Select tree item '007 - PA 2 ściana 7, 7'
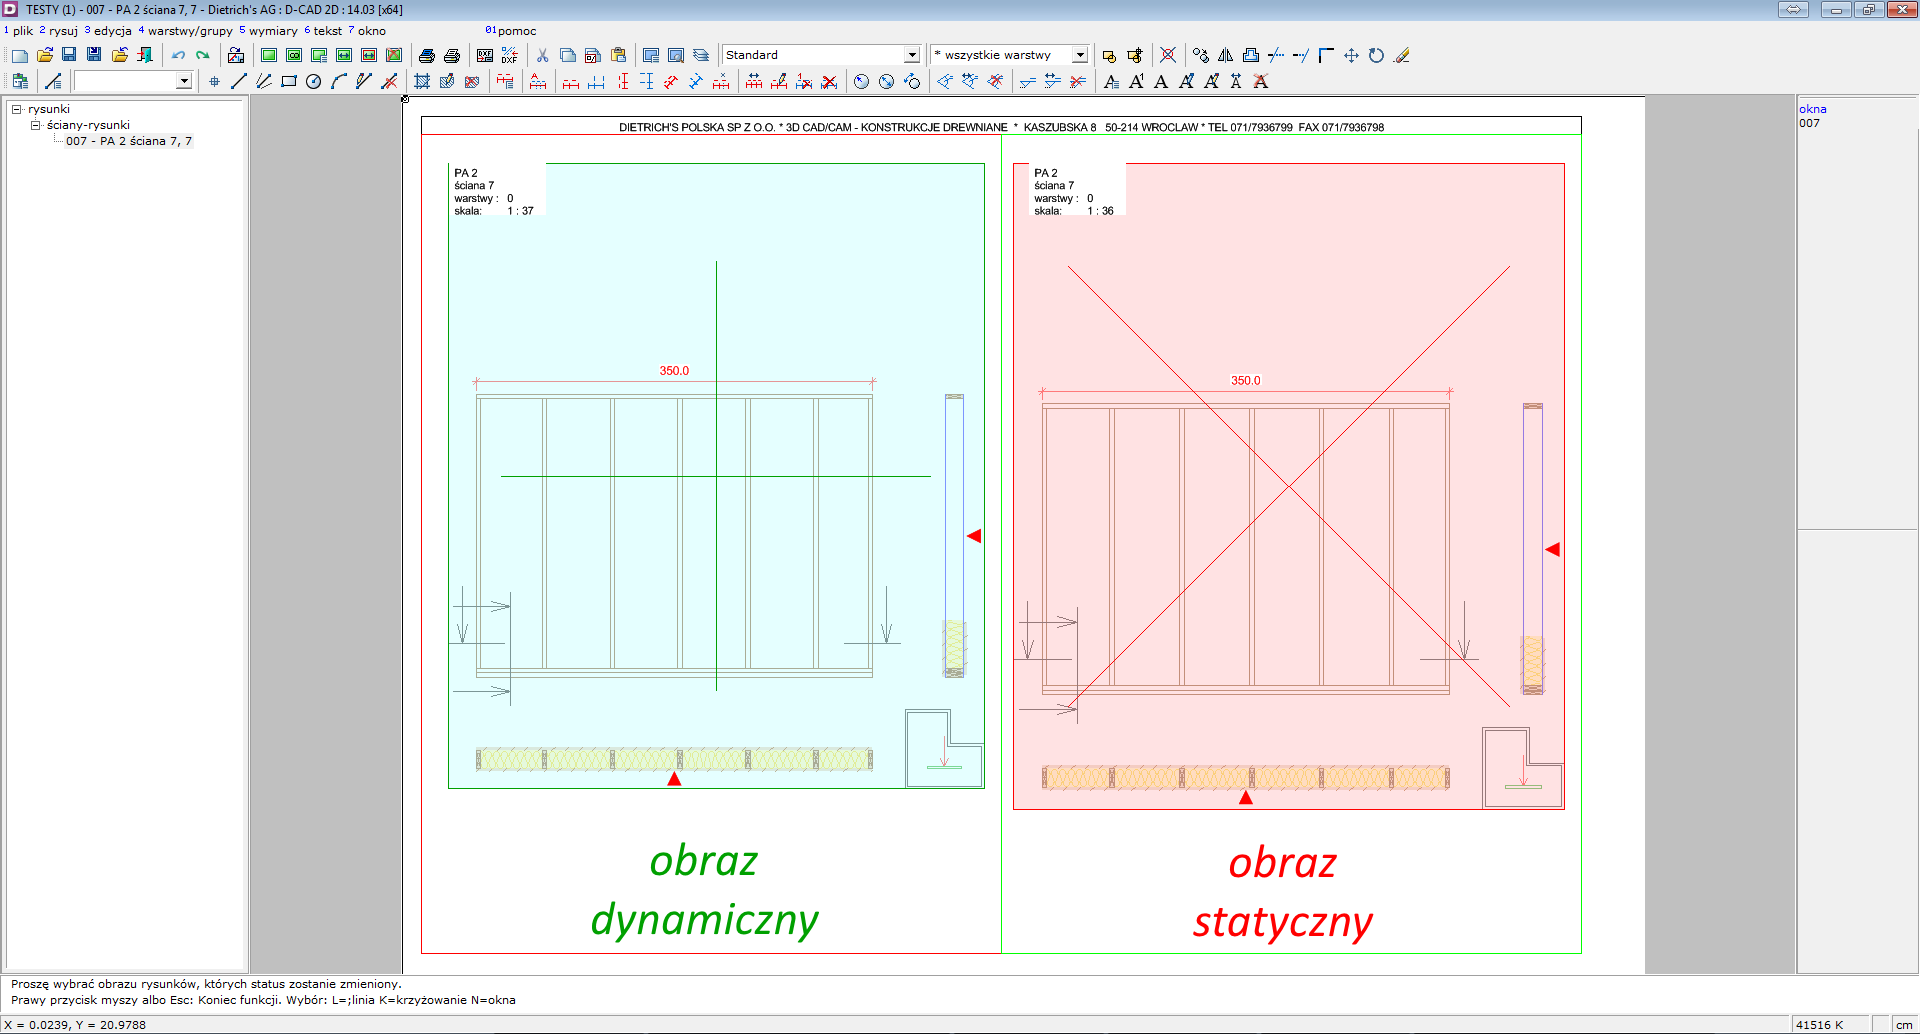 pos(128,141)
